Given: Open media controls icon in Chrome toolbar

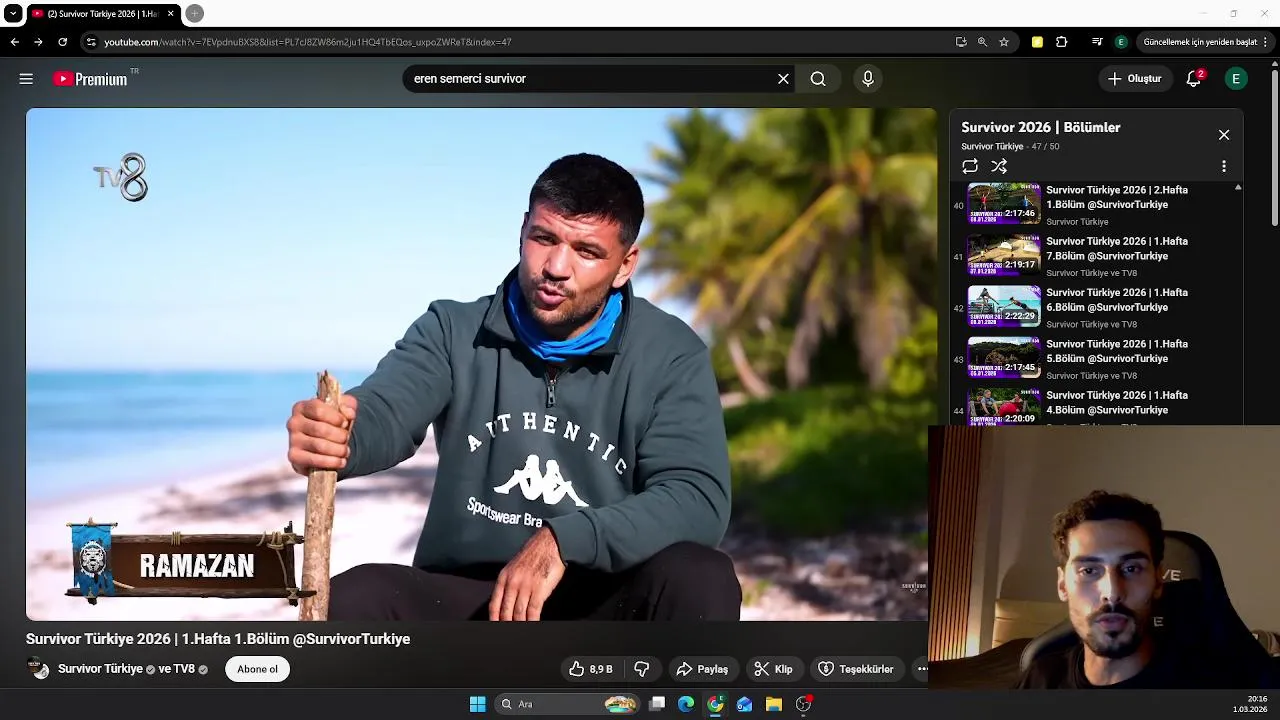Looking at the screenshot, I should (x=1097, y=42).
